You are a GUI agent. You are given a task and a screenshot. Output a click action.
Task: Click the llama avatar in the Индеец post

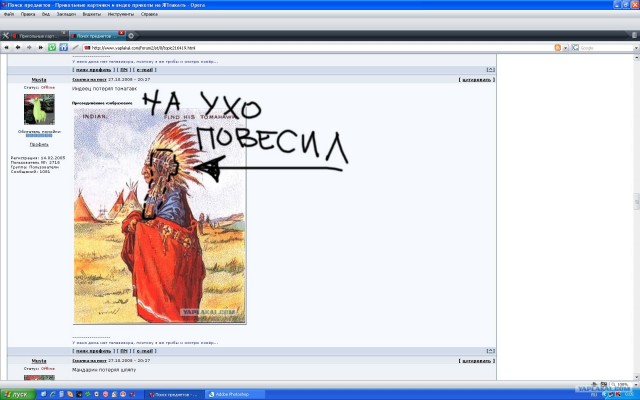[39, 109]
